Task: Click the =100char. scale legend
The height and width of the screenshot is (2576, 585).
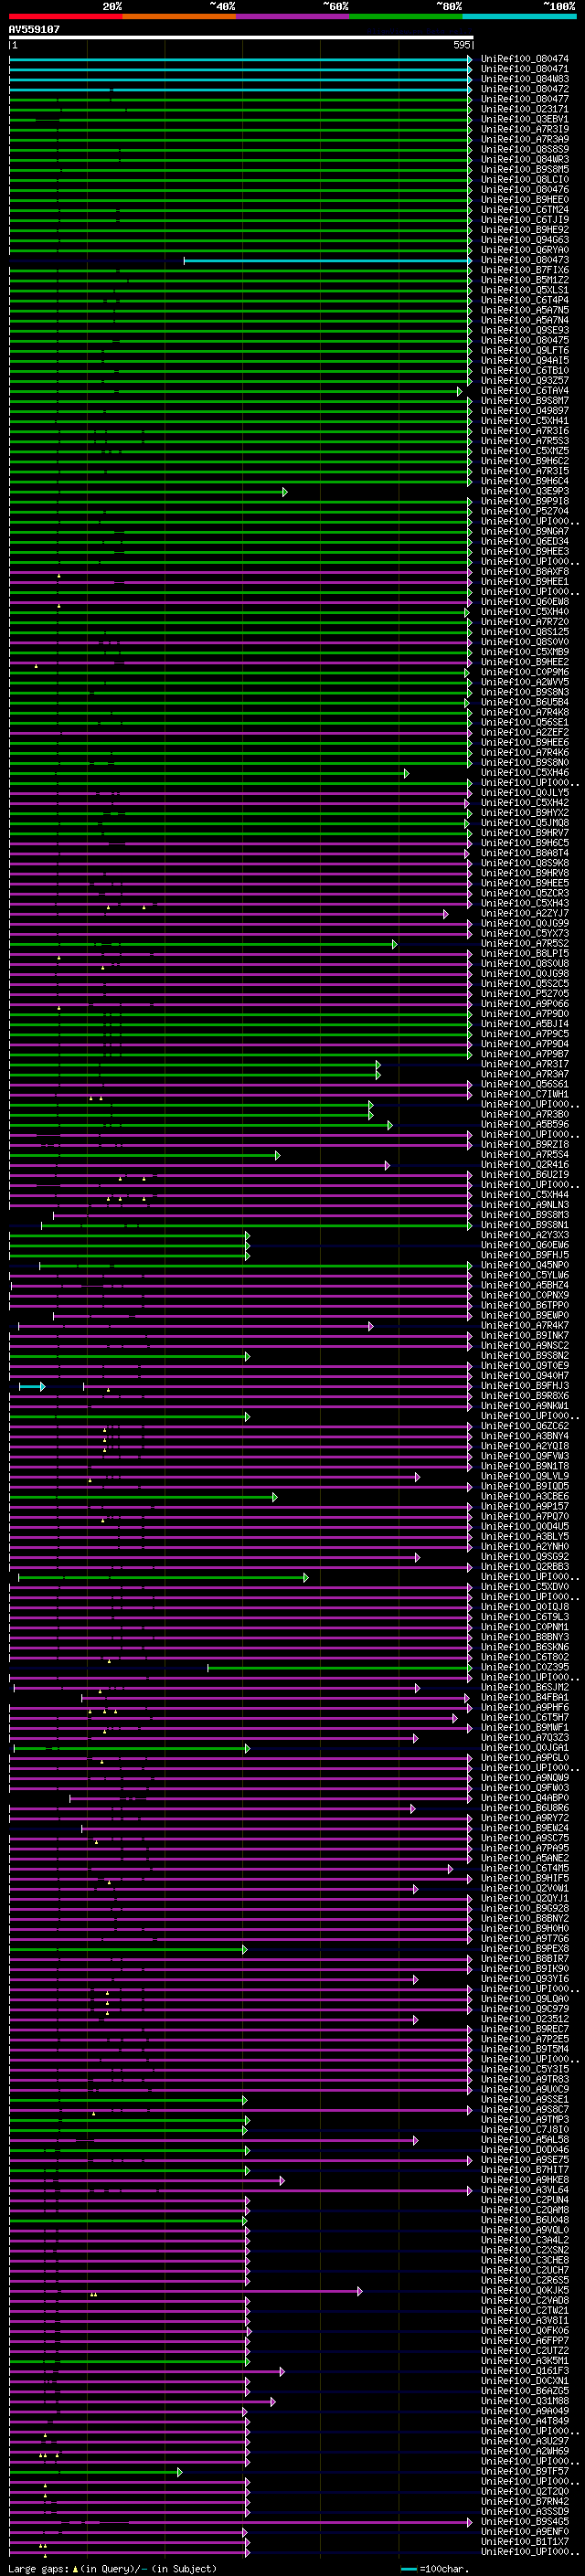Action: coord(435,2569)
